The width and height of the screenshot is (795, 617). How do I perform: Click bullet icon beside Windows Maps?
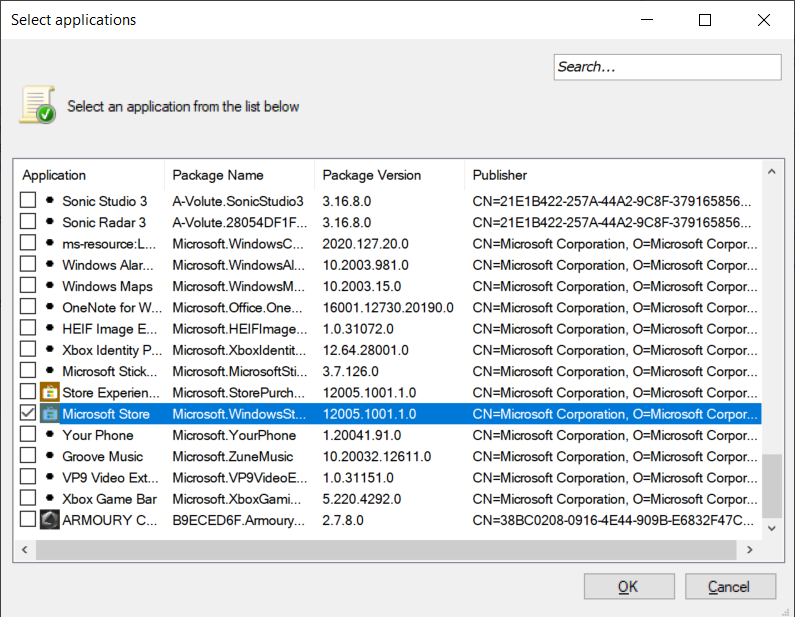50,285
